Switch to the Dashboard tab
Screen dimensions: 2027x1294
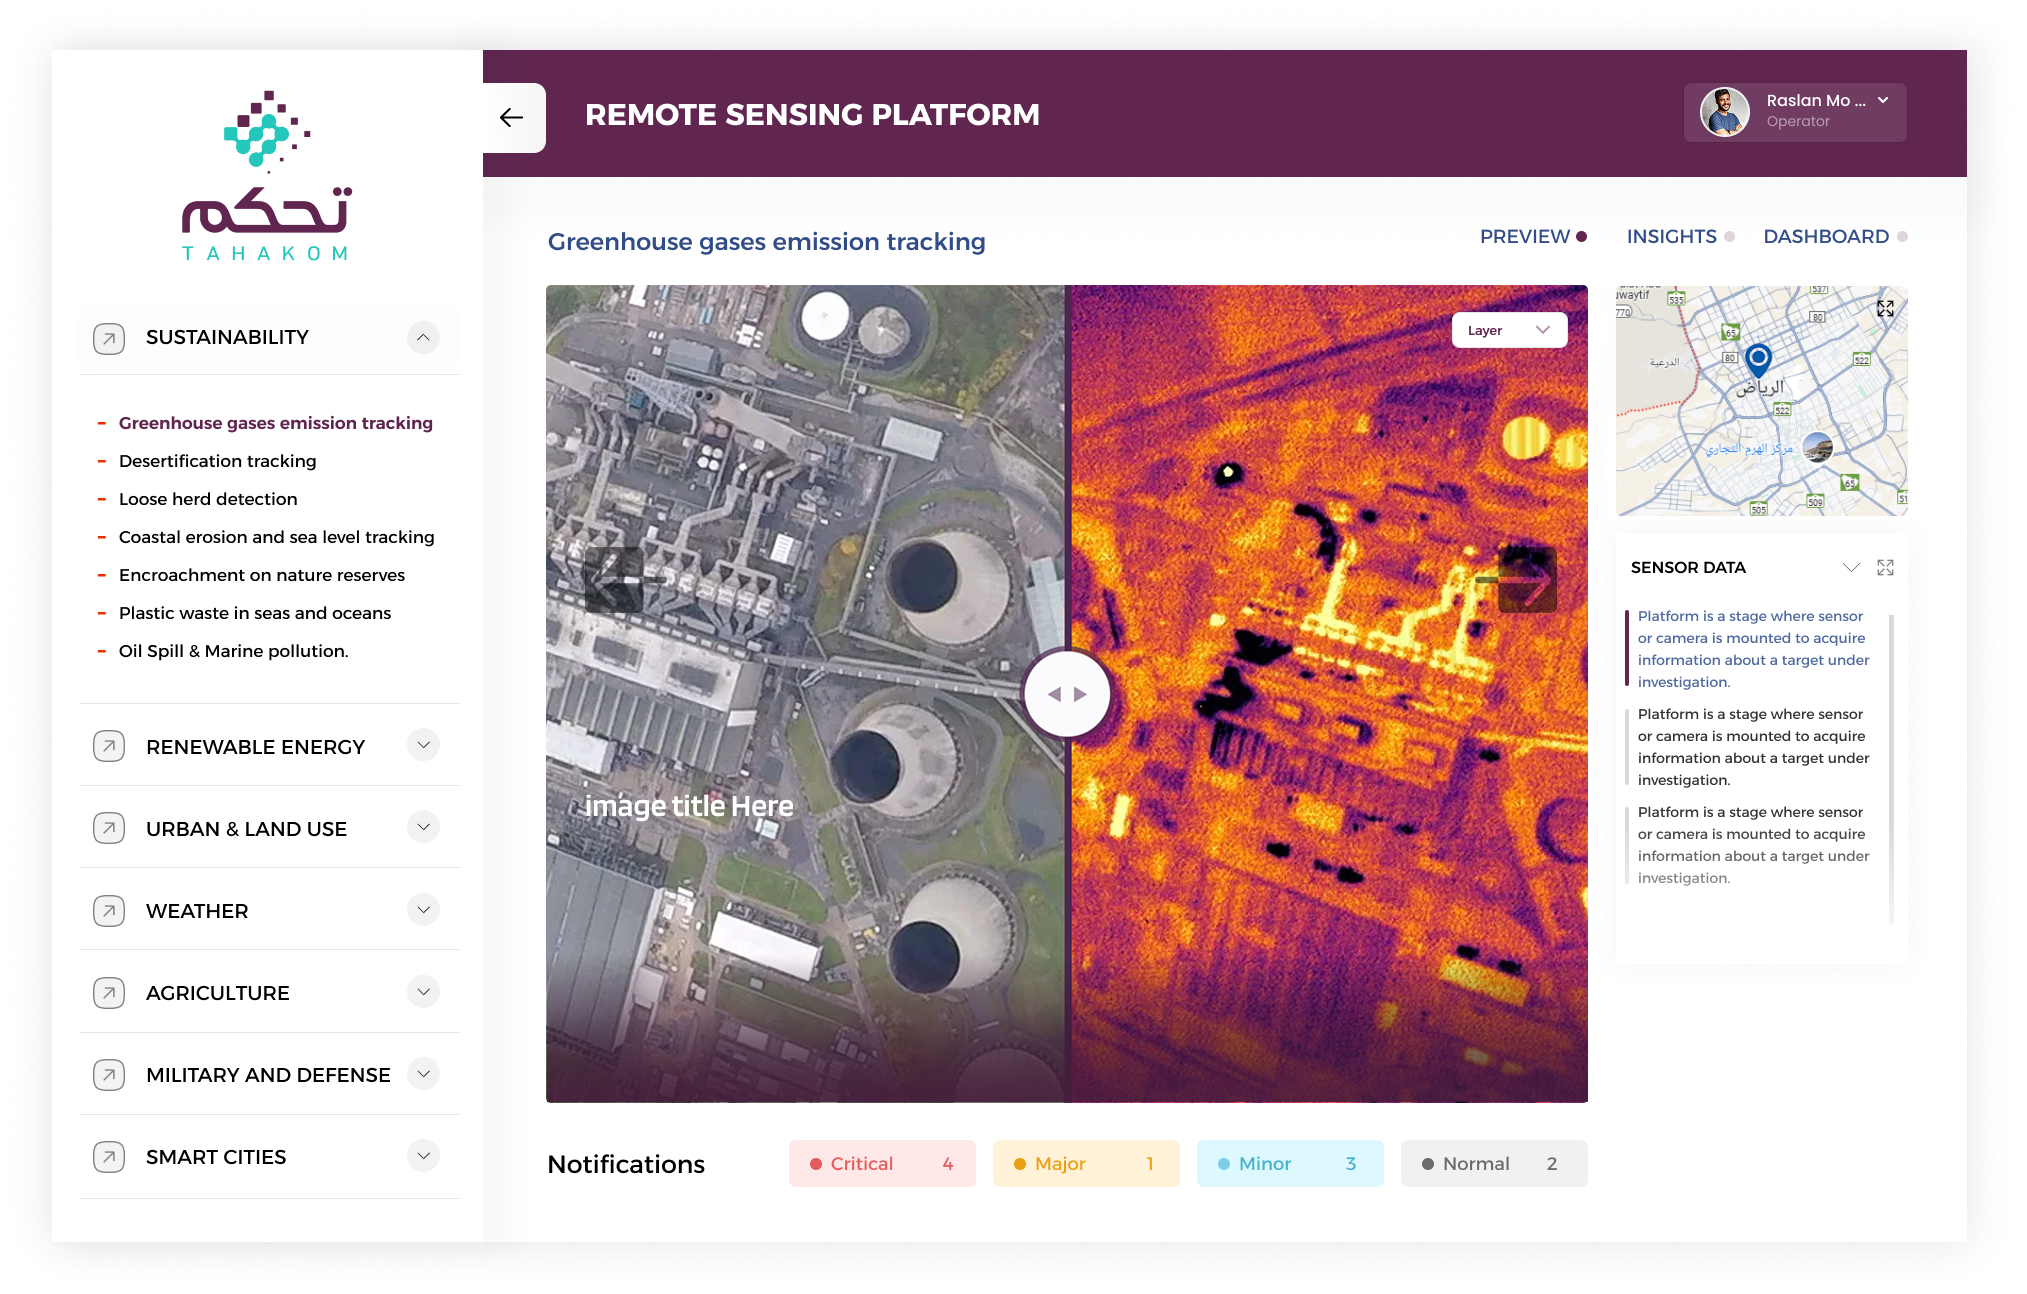coord(1835,237)
